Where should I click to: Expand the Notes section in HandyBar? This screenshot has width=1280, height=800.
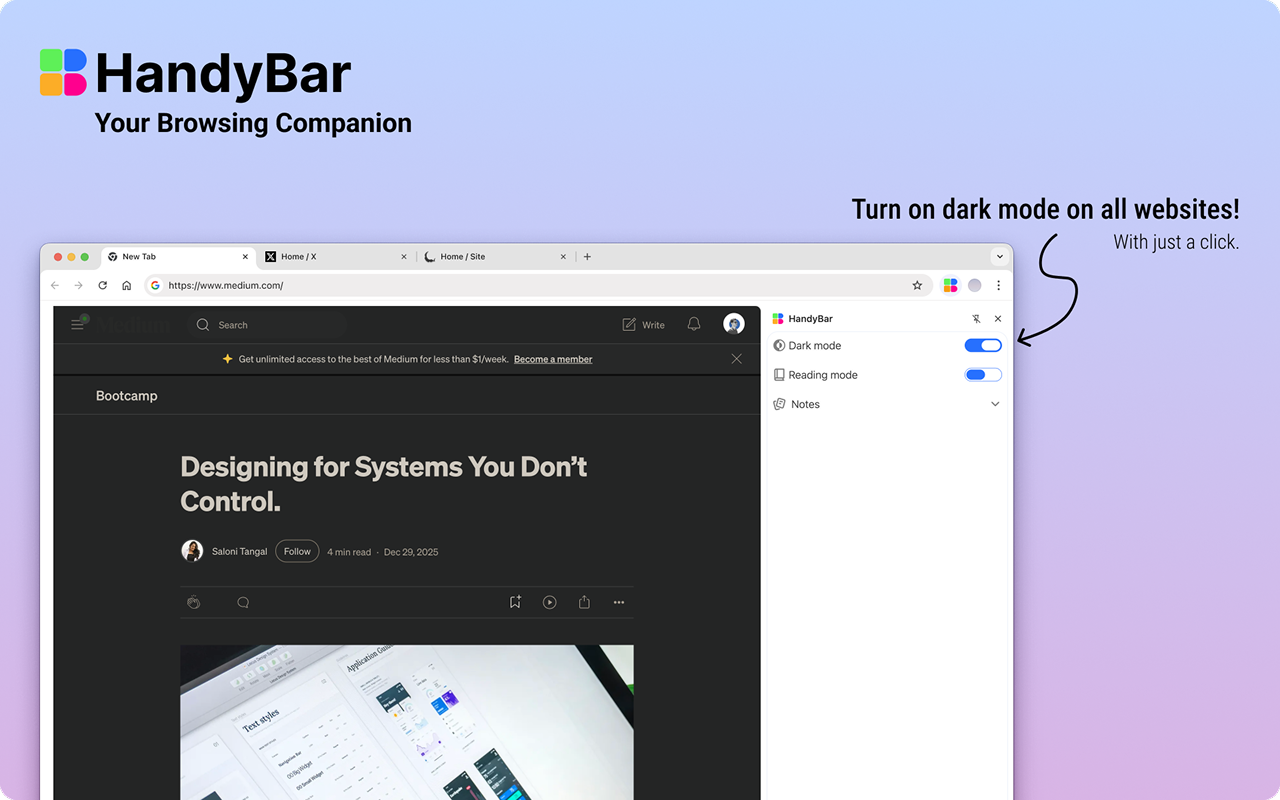point(995,403)
